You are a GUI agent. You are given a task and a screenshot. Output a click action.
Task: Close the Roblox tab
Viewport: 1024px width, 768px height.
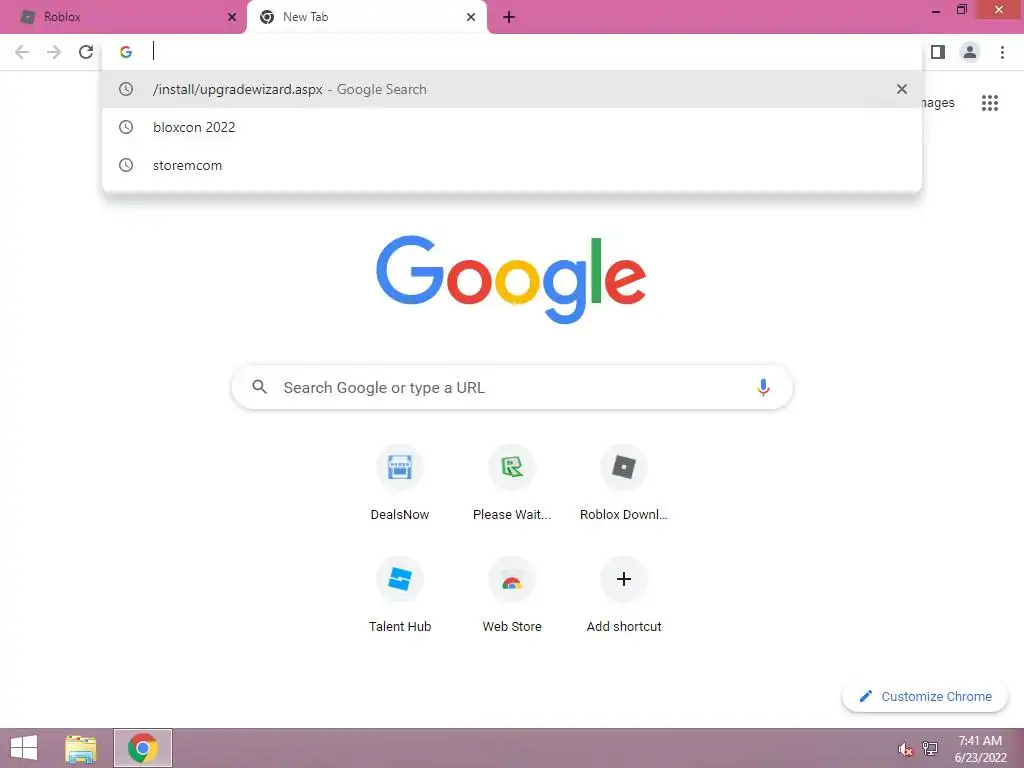(x=232, y=17)
